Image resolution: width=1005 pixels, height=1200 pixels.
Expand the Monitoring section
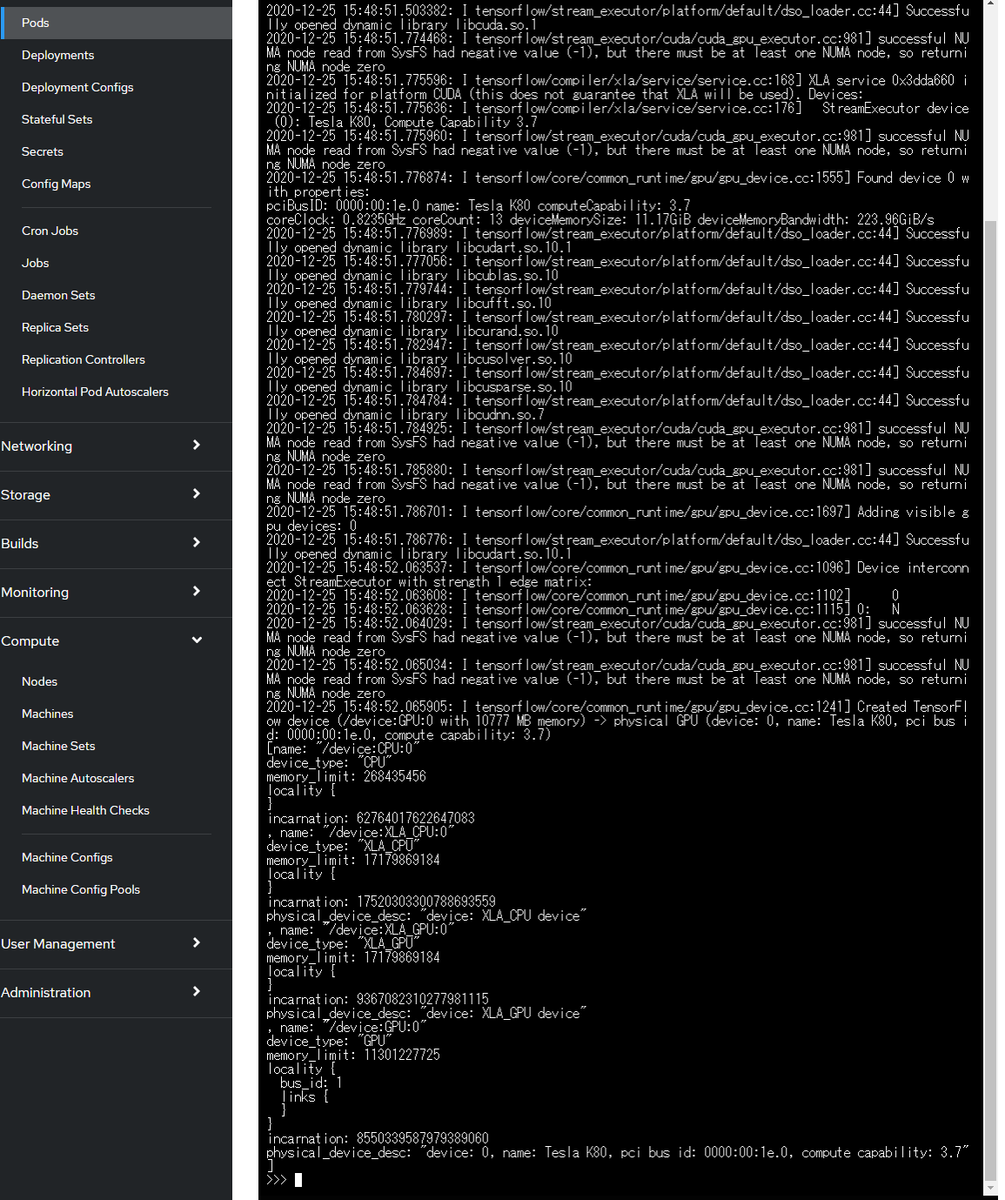[x=116, y=592]
